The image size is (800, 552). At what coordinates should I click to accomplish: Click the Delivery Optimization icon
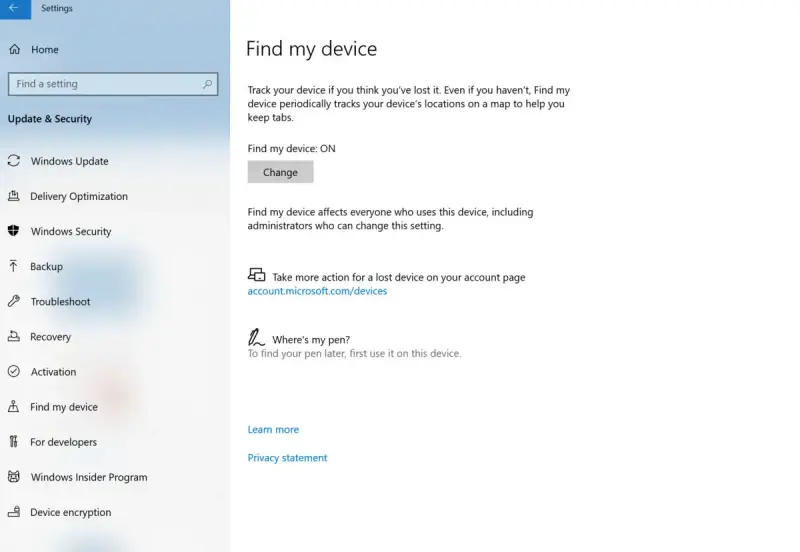(x=14, y=196)
